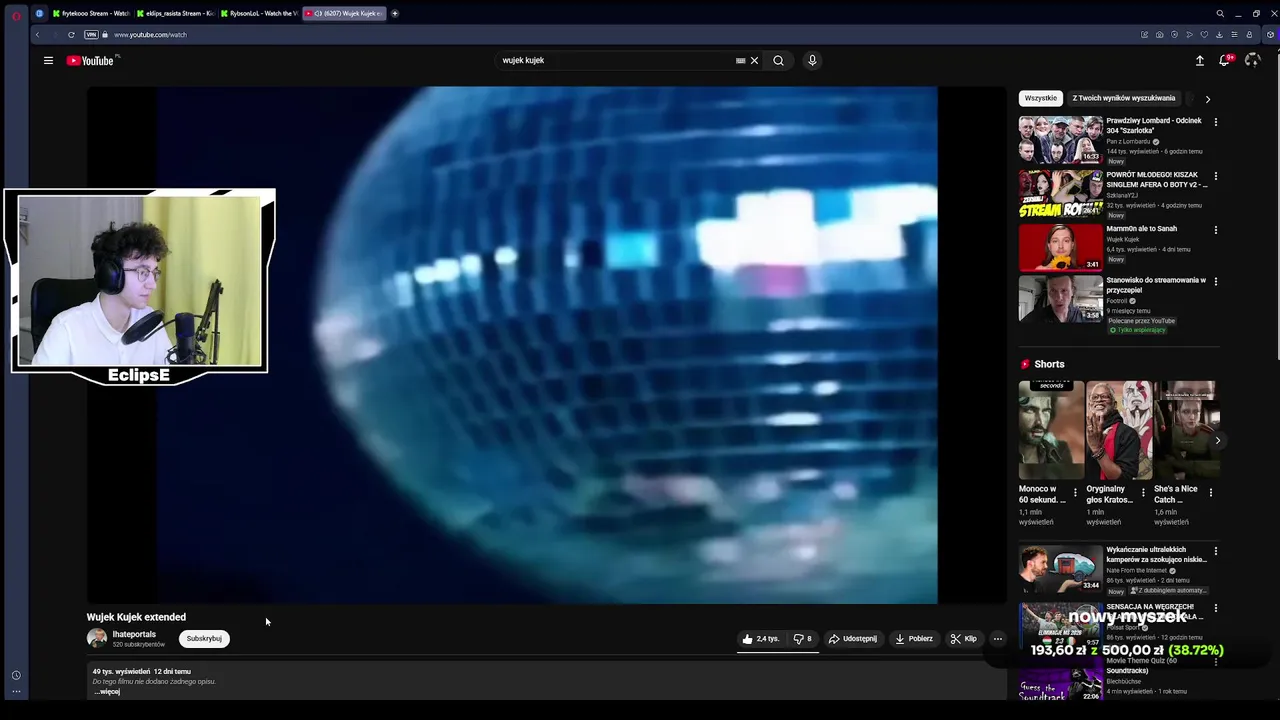The width and height of the screenshot is (1280, 720).
Task: Open Monoco w 60 sekund short thumbnail
Action: (x=1051, y=430)
